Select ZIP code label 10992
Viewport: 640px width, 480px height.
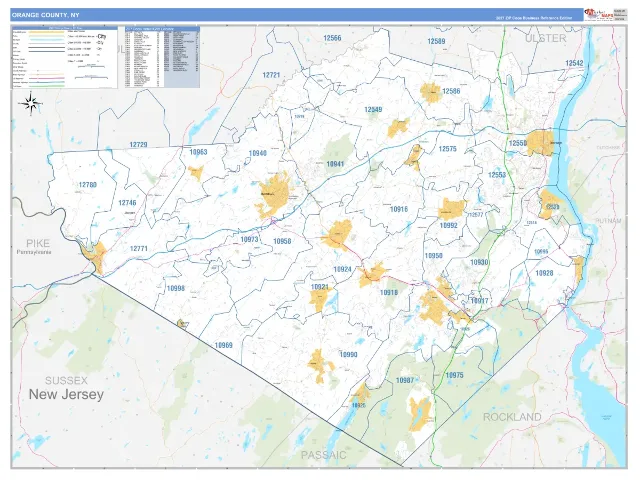pos(449,225)
